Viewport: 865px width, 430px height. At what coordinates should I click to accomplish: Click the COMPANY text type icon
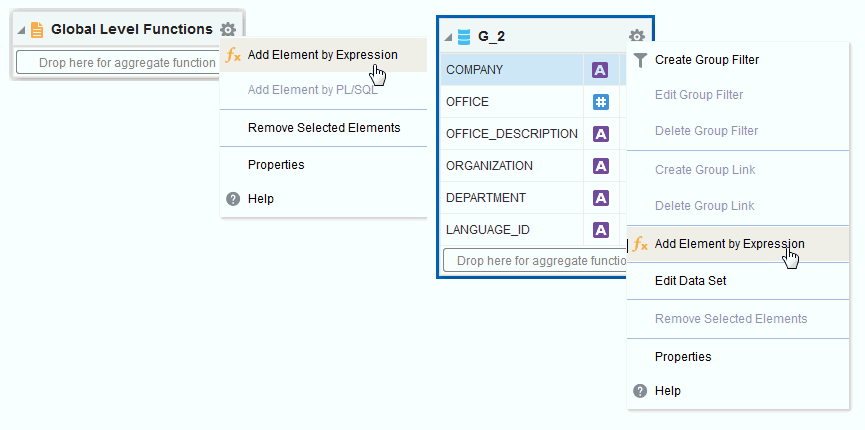click(600, 70)
